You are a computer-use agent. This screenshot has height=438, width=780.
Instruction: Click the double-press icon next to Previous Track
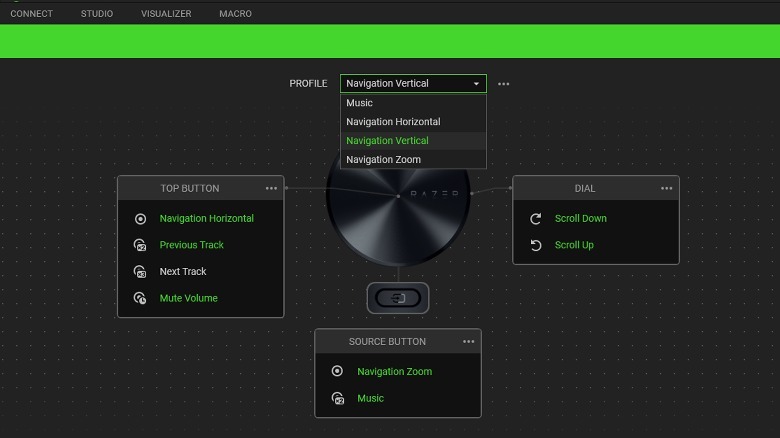pos(140,245)
